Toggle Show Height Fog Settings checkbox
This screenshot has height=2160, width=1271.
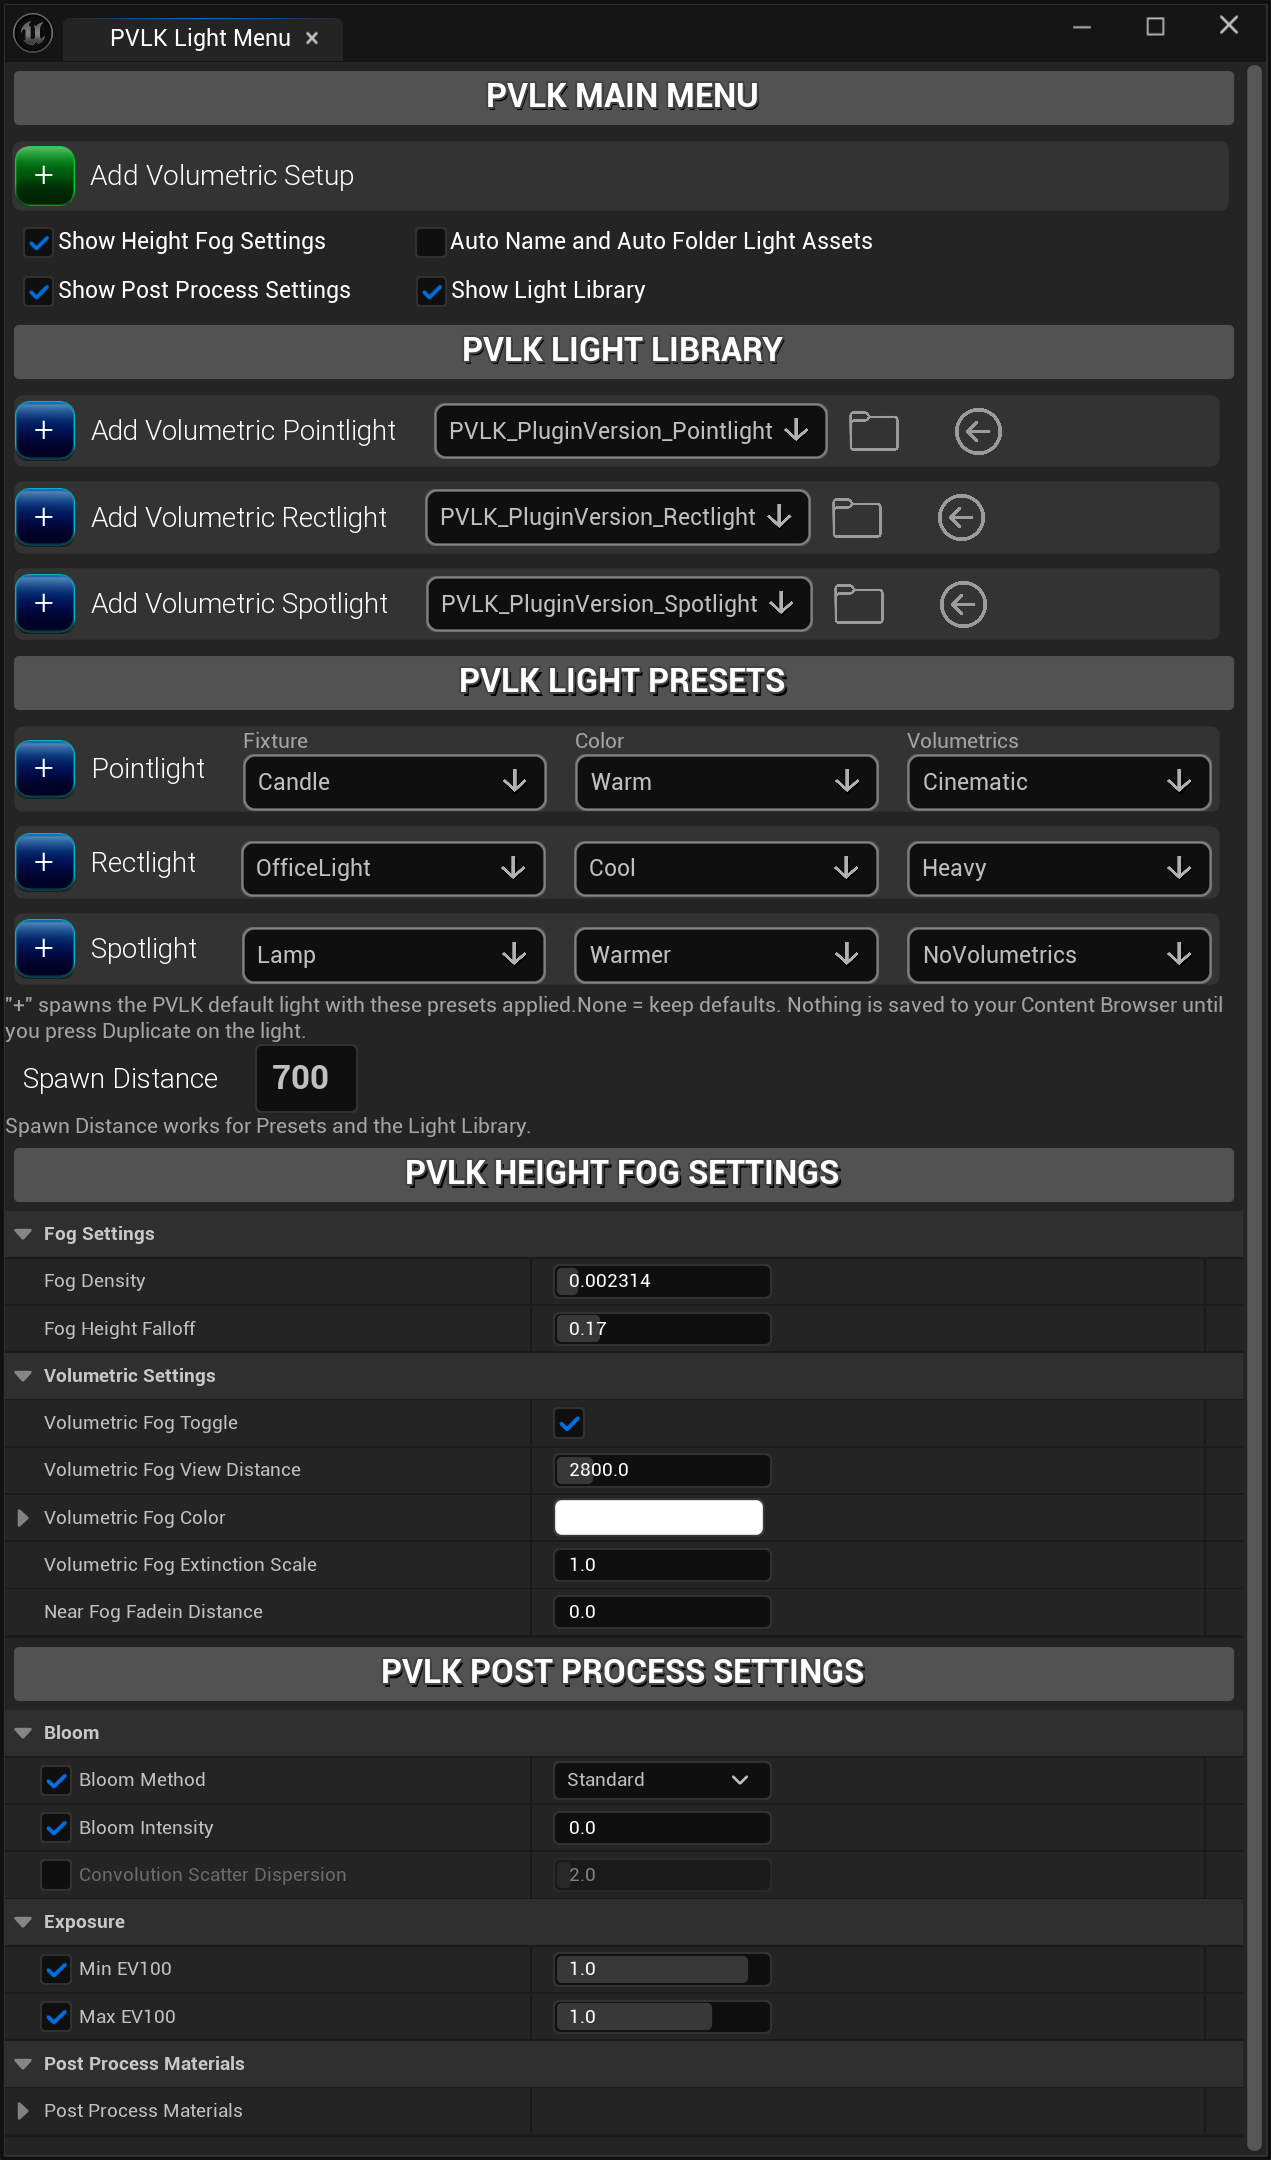point(39,242)
